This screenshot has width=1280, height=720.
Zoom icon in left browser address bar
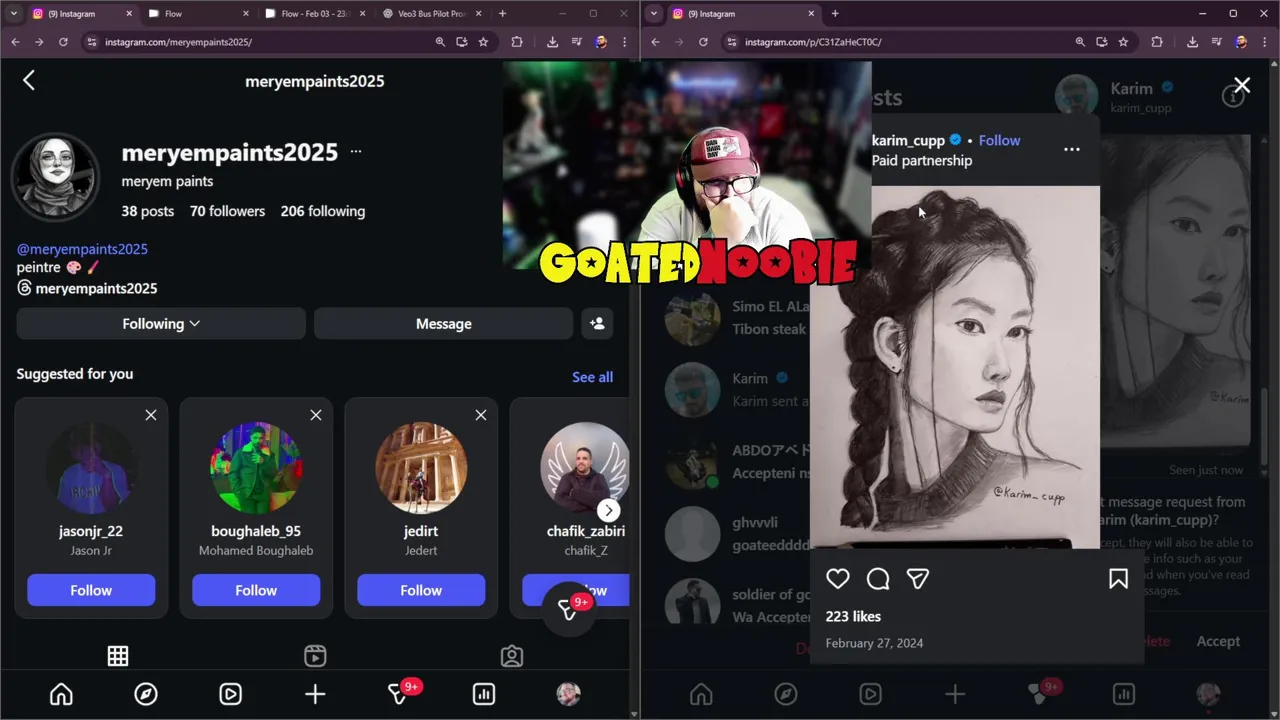[440, 42]
